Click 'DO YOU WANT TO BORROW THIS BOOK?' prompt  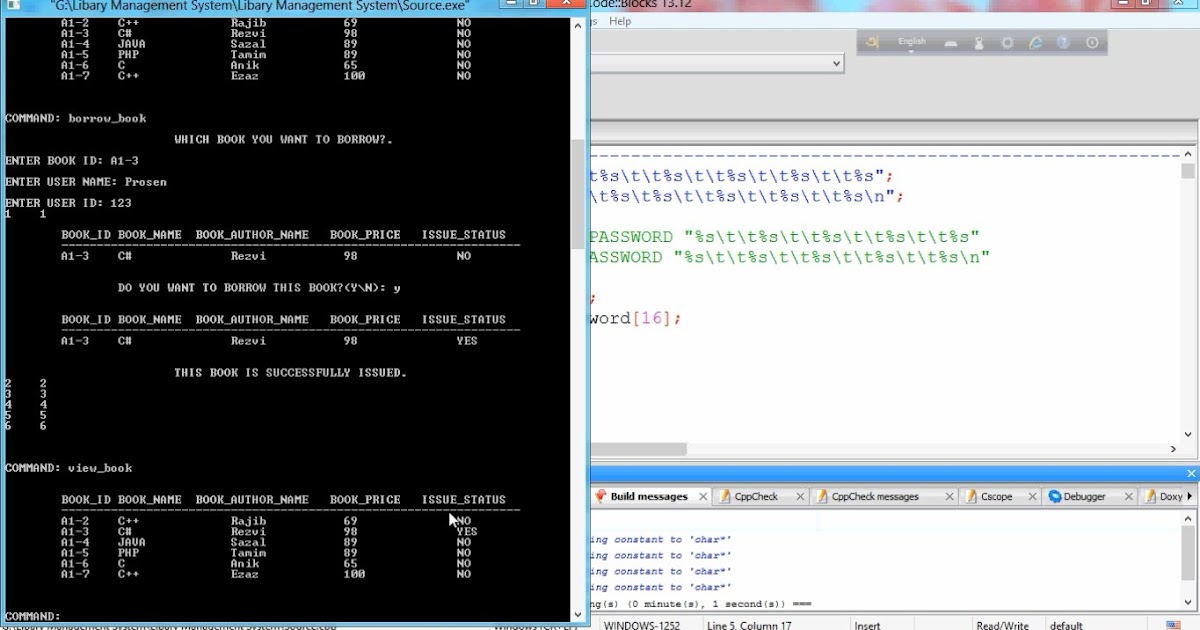coord(259,288)
